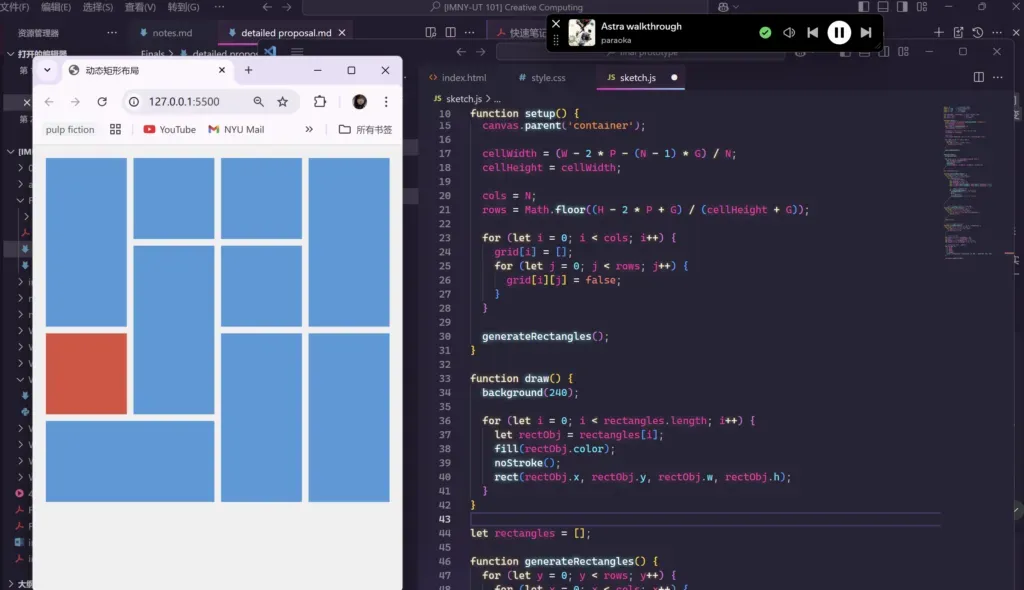Open the Chrome extensions puzzle icon
This screenshot has height=590, width=1024.
click(x=319, y=101)
